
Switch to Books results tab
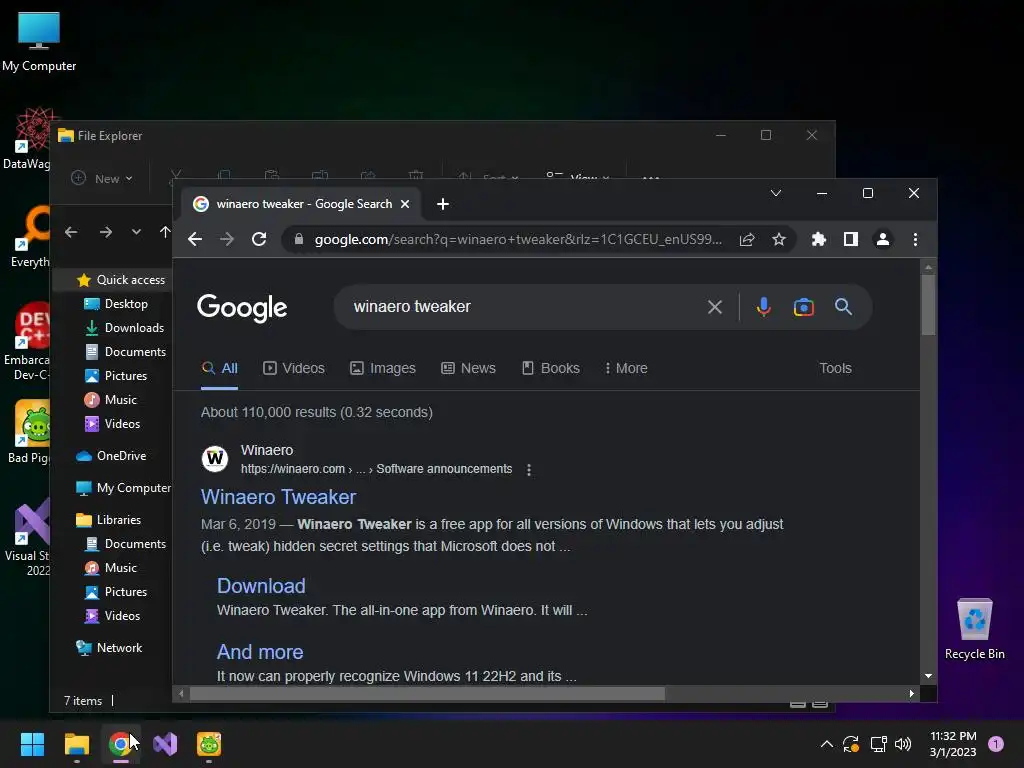click(x=551, y=368)
